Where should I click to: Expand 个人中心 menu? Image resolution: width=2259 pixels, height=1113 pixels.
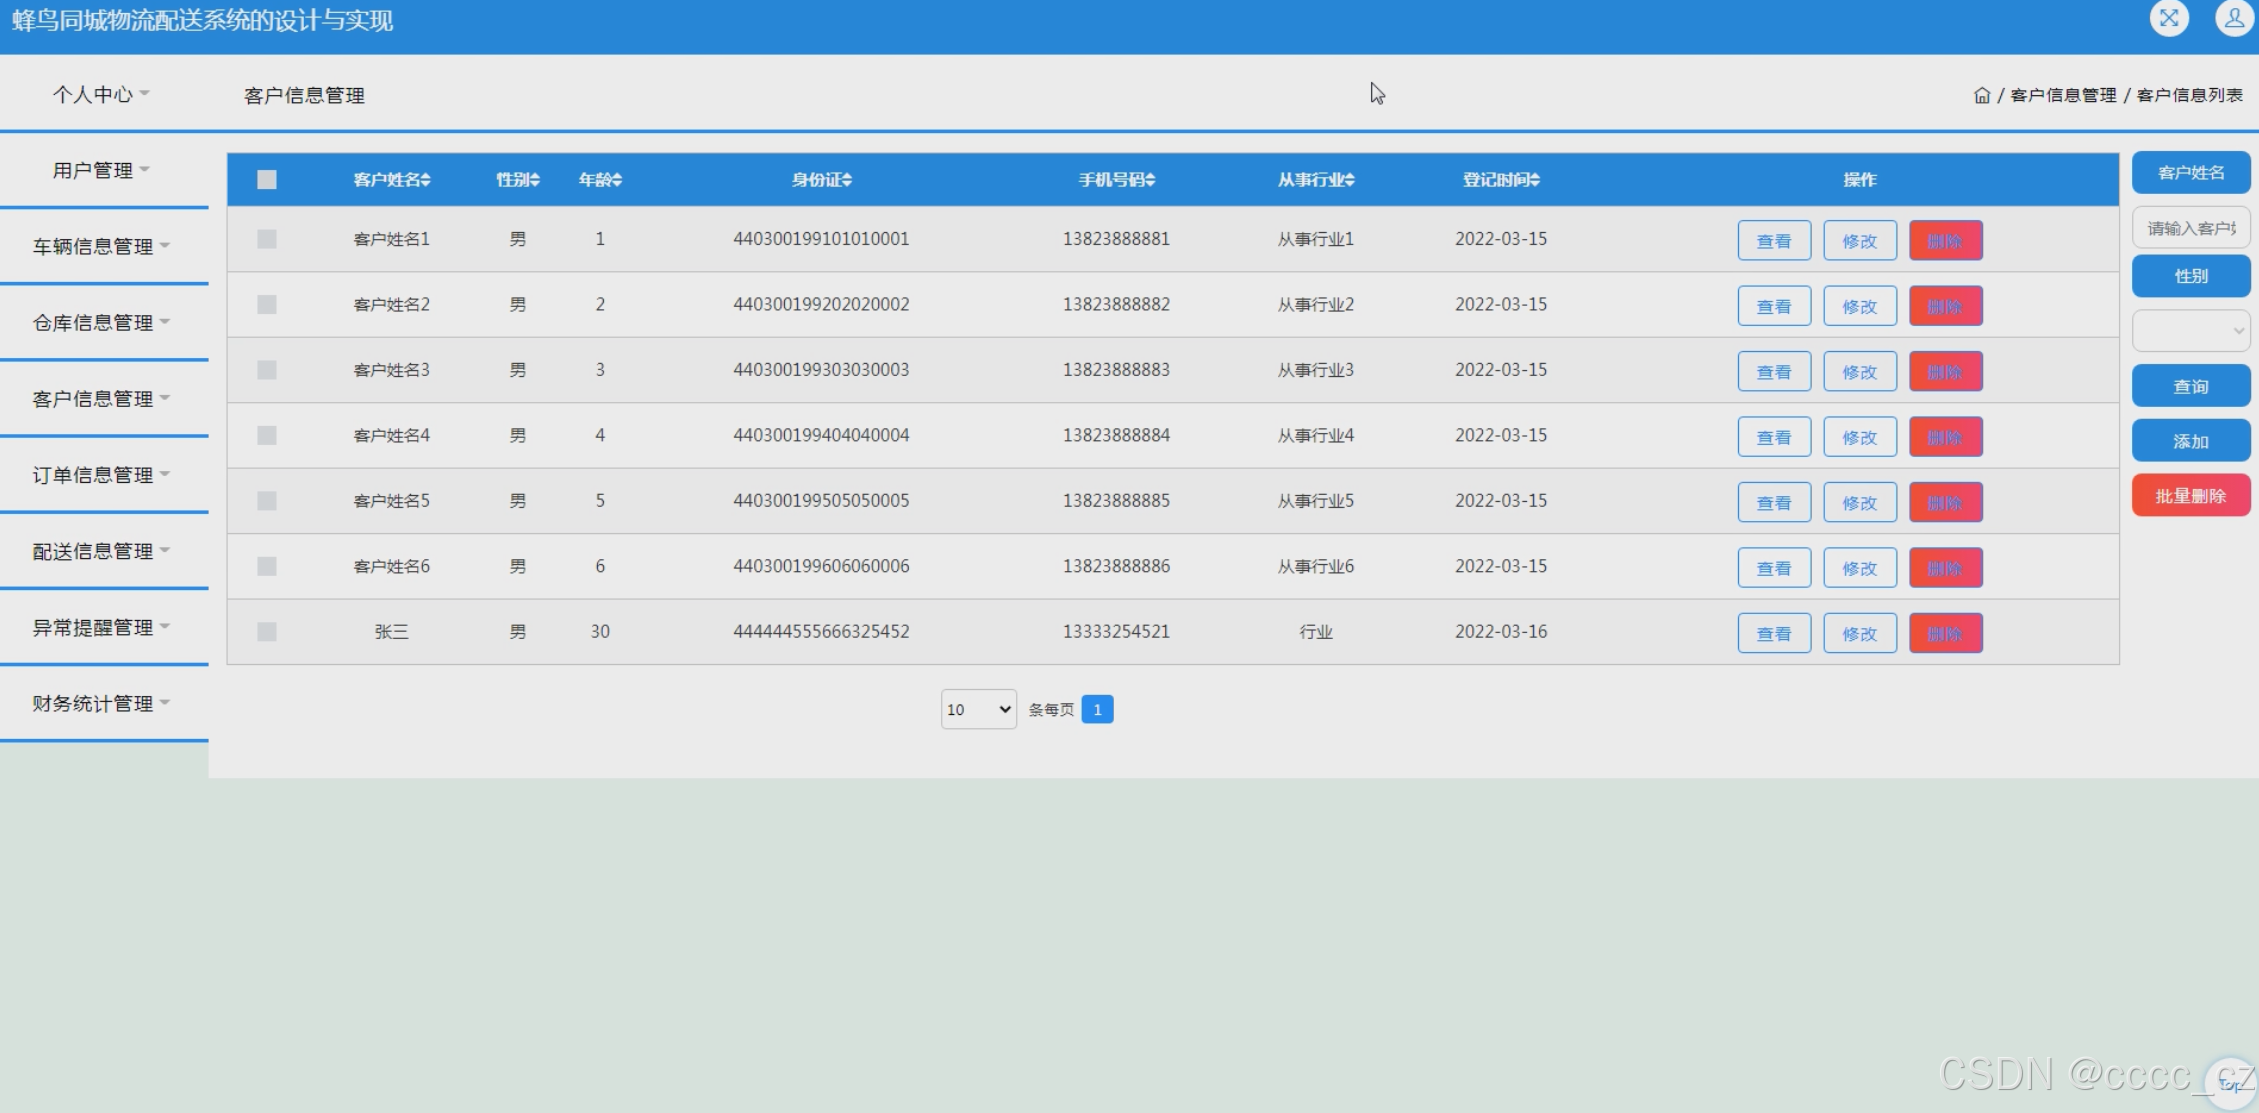(x=101, y=94)
